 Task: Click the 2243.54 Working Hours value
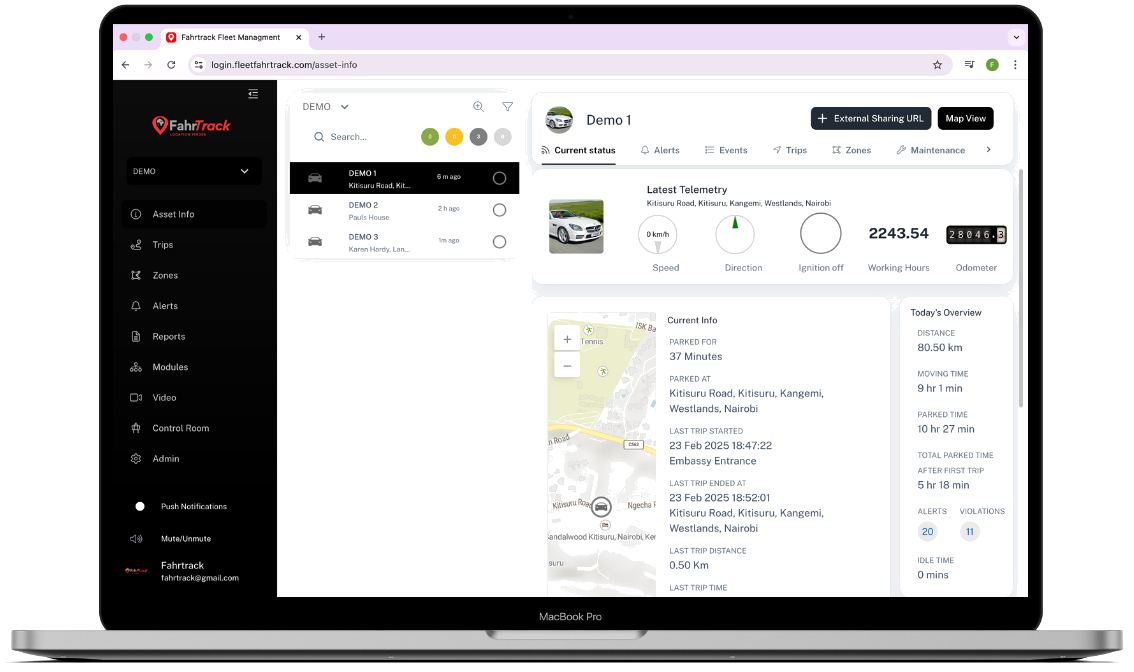[898, 234]
